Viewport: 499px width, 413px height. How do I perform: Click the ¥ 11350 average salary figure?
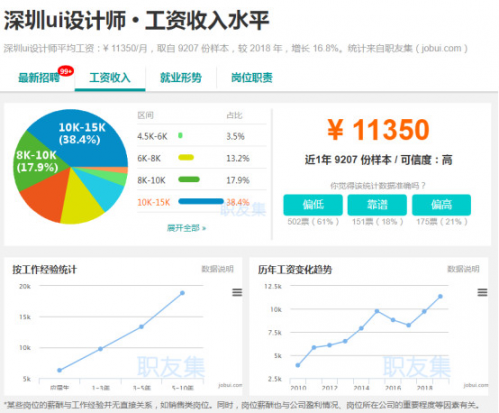378,130
